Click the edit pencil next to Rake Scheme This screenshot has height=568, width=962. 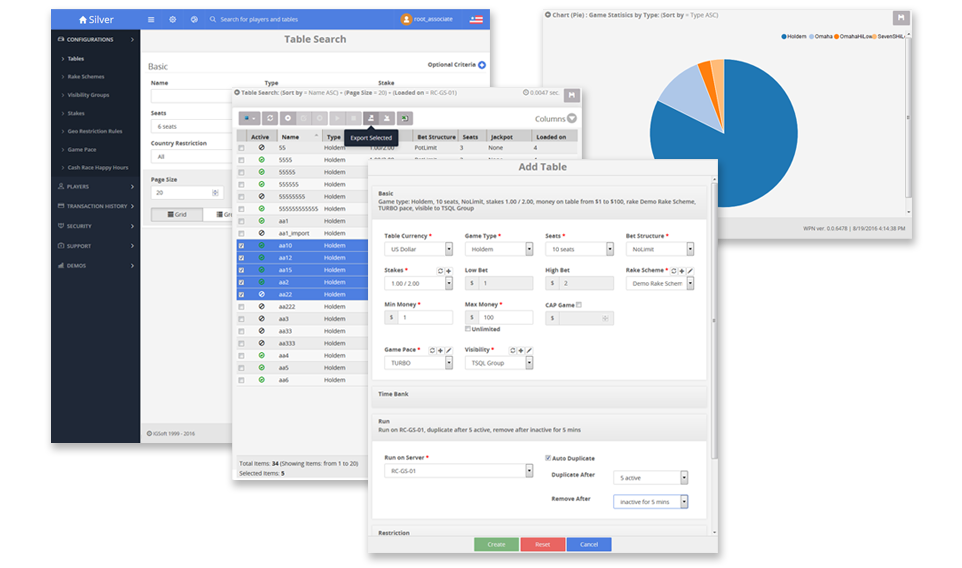[690, 271]
